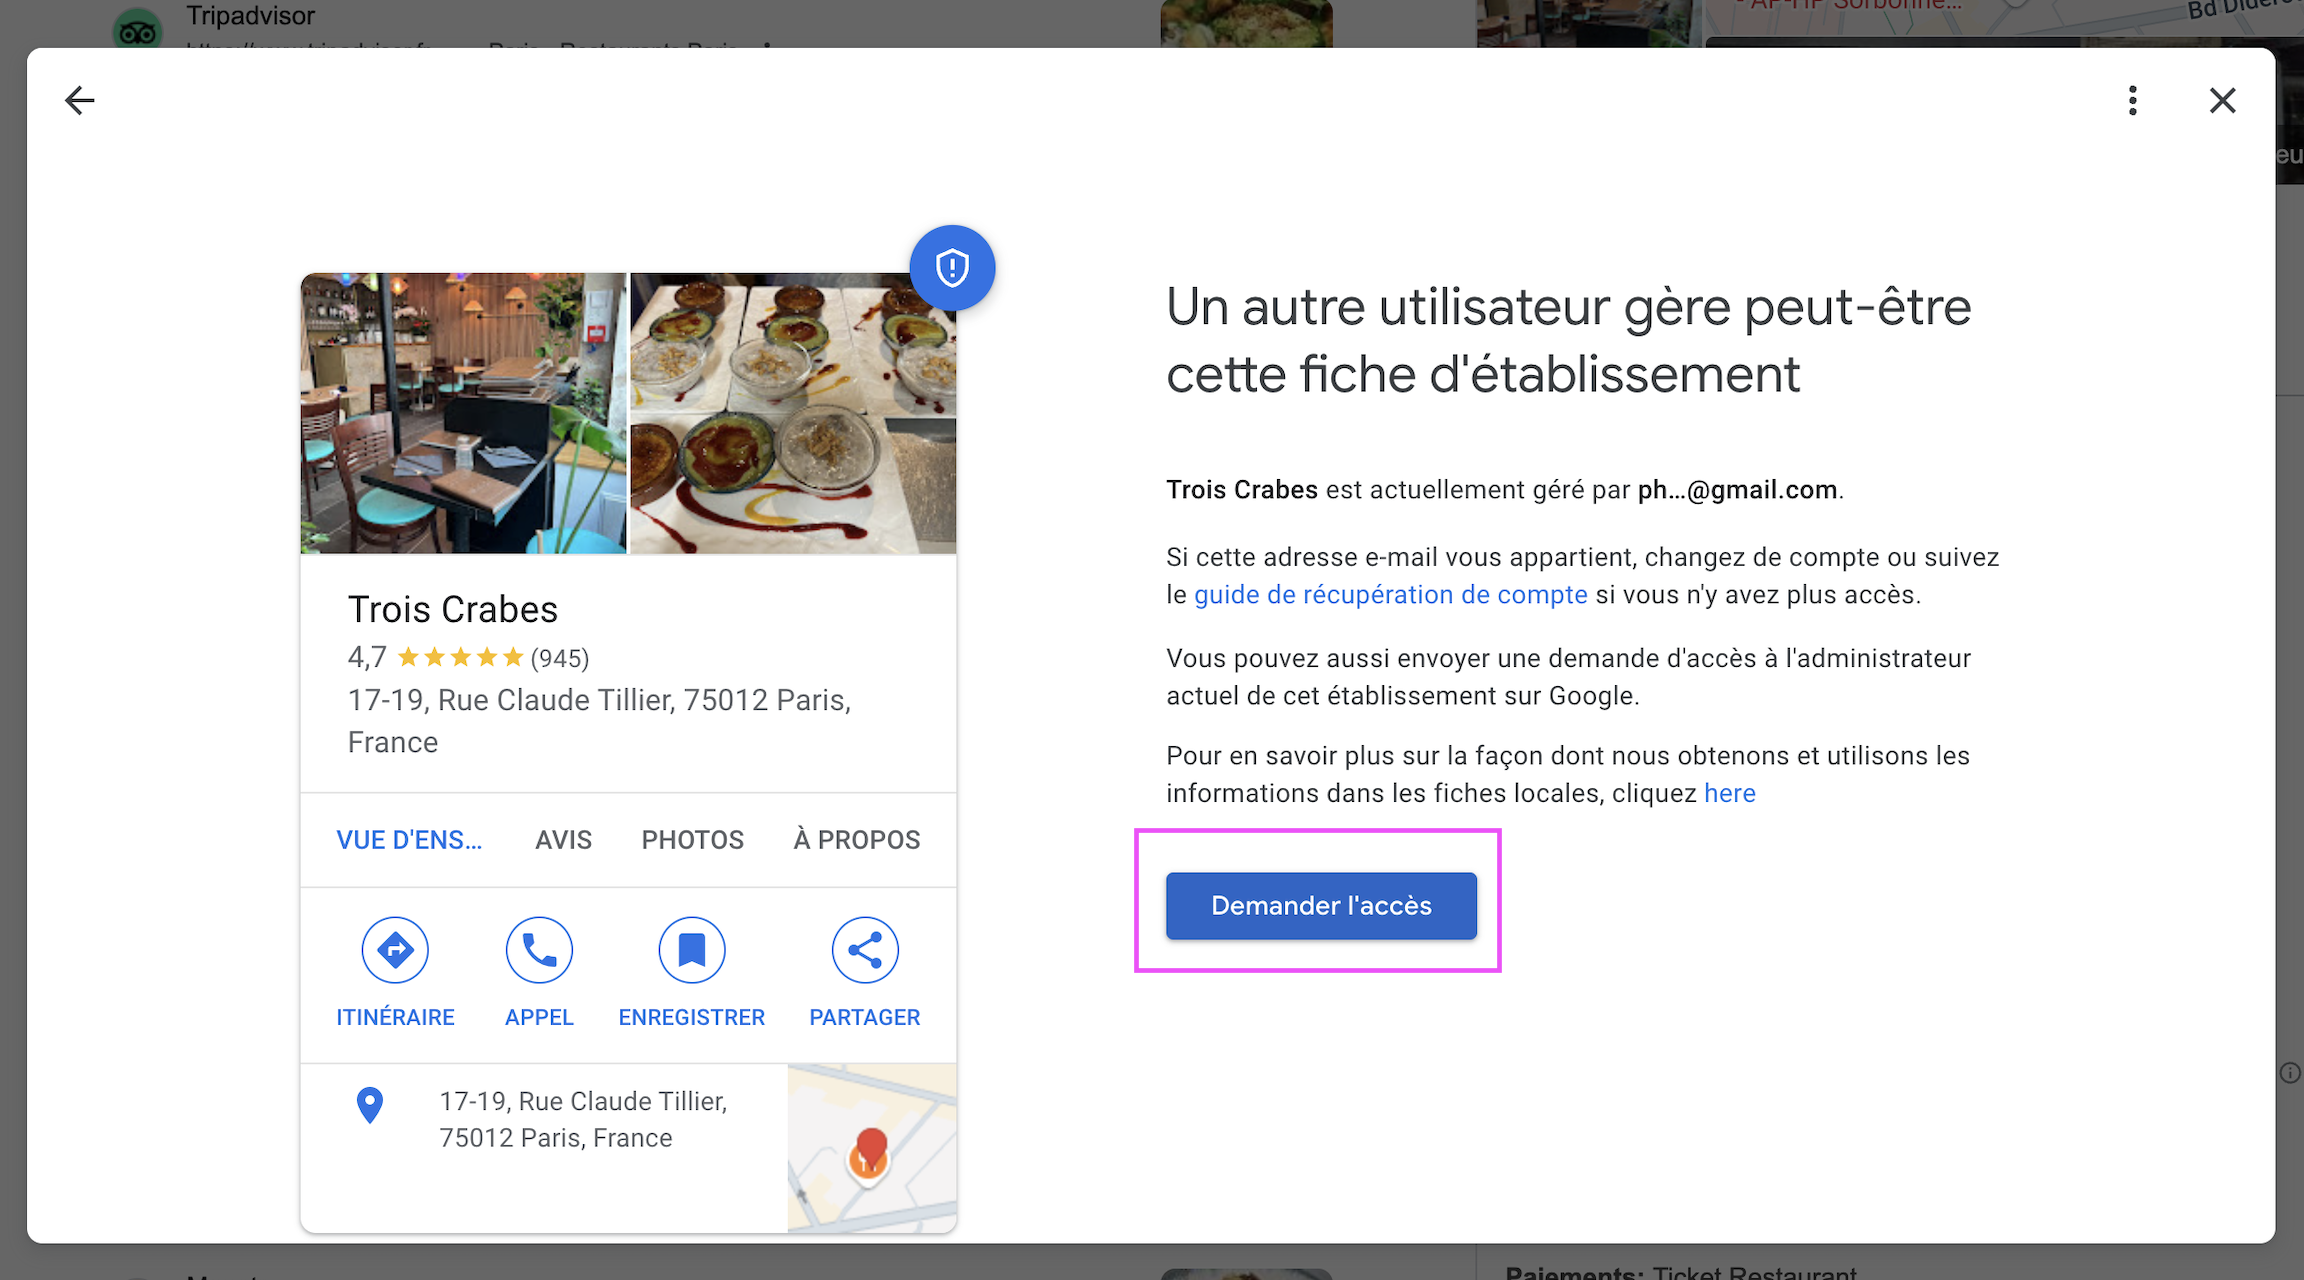Open the three-dot more options menu

tap(2132, 100)
